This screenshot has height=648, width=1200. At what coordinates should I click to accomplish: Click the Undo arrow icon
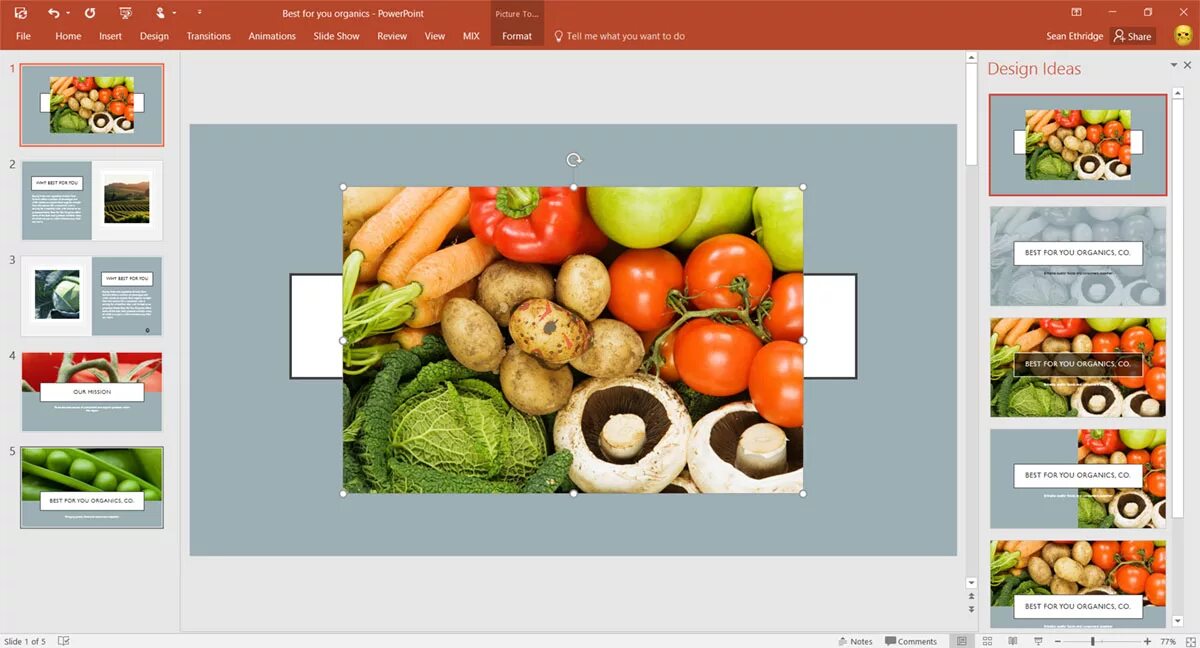[53, 13]
